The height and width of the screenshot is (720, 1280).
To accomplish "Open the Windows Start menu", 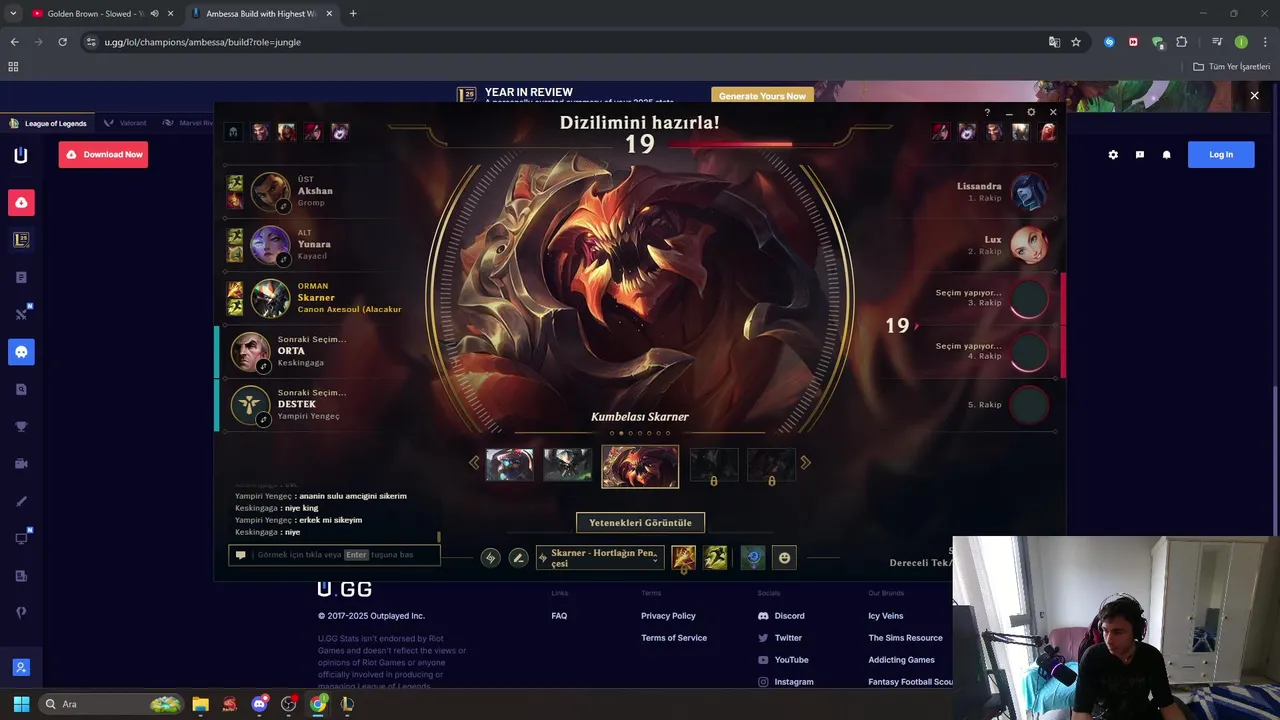I will [21, 704].
